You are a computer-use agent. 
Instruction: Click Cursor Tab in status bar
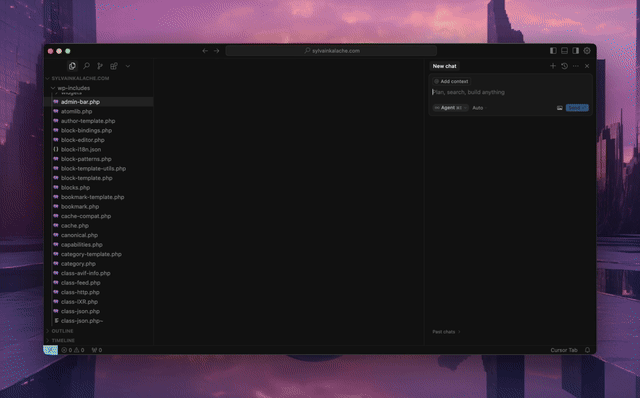coord(564,350)
